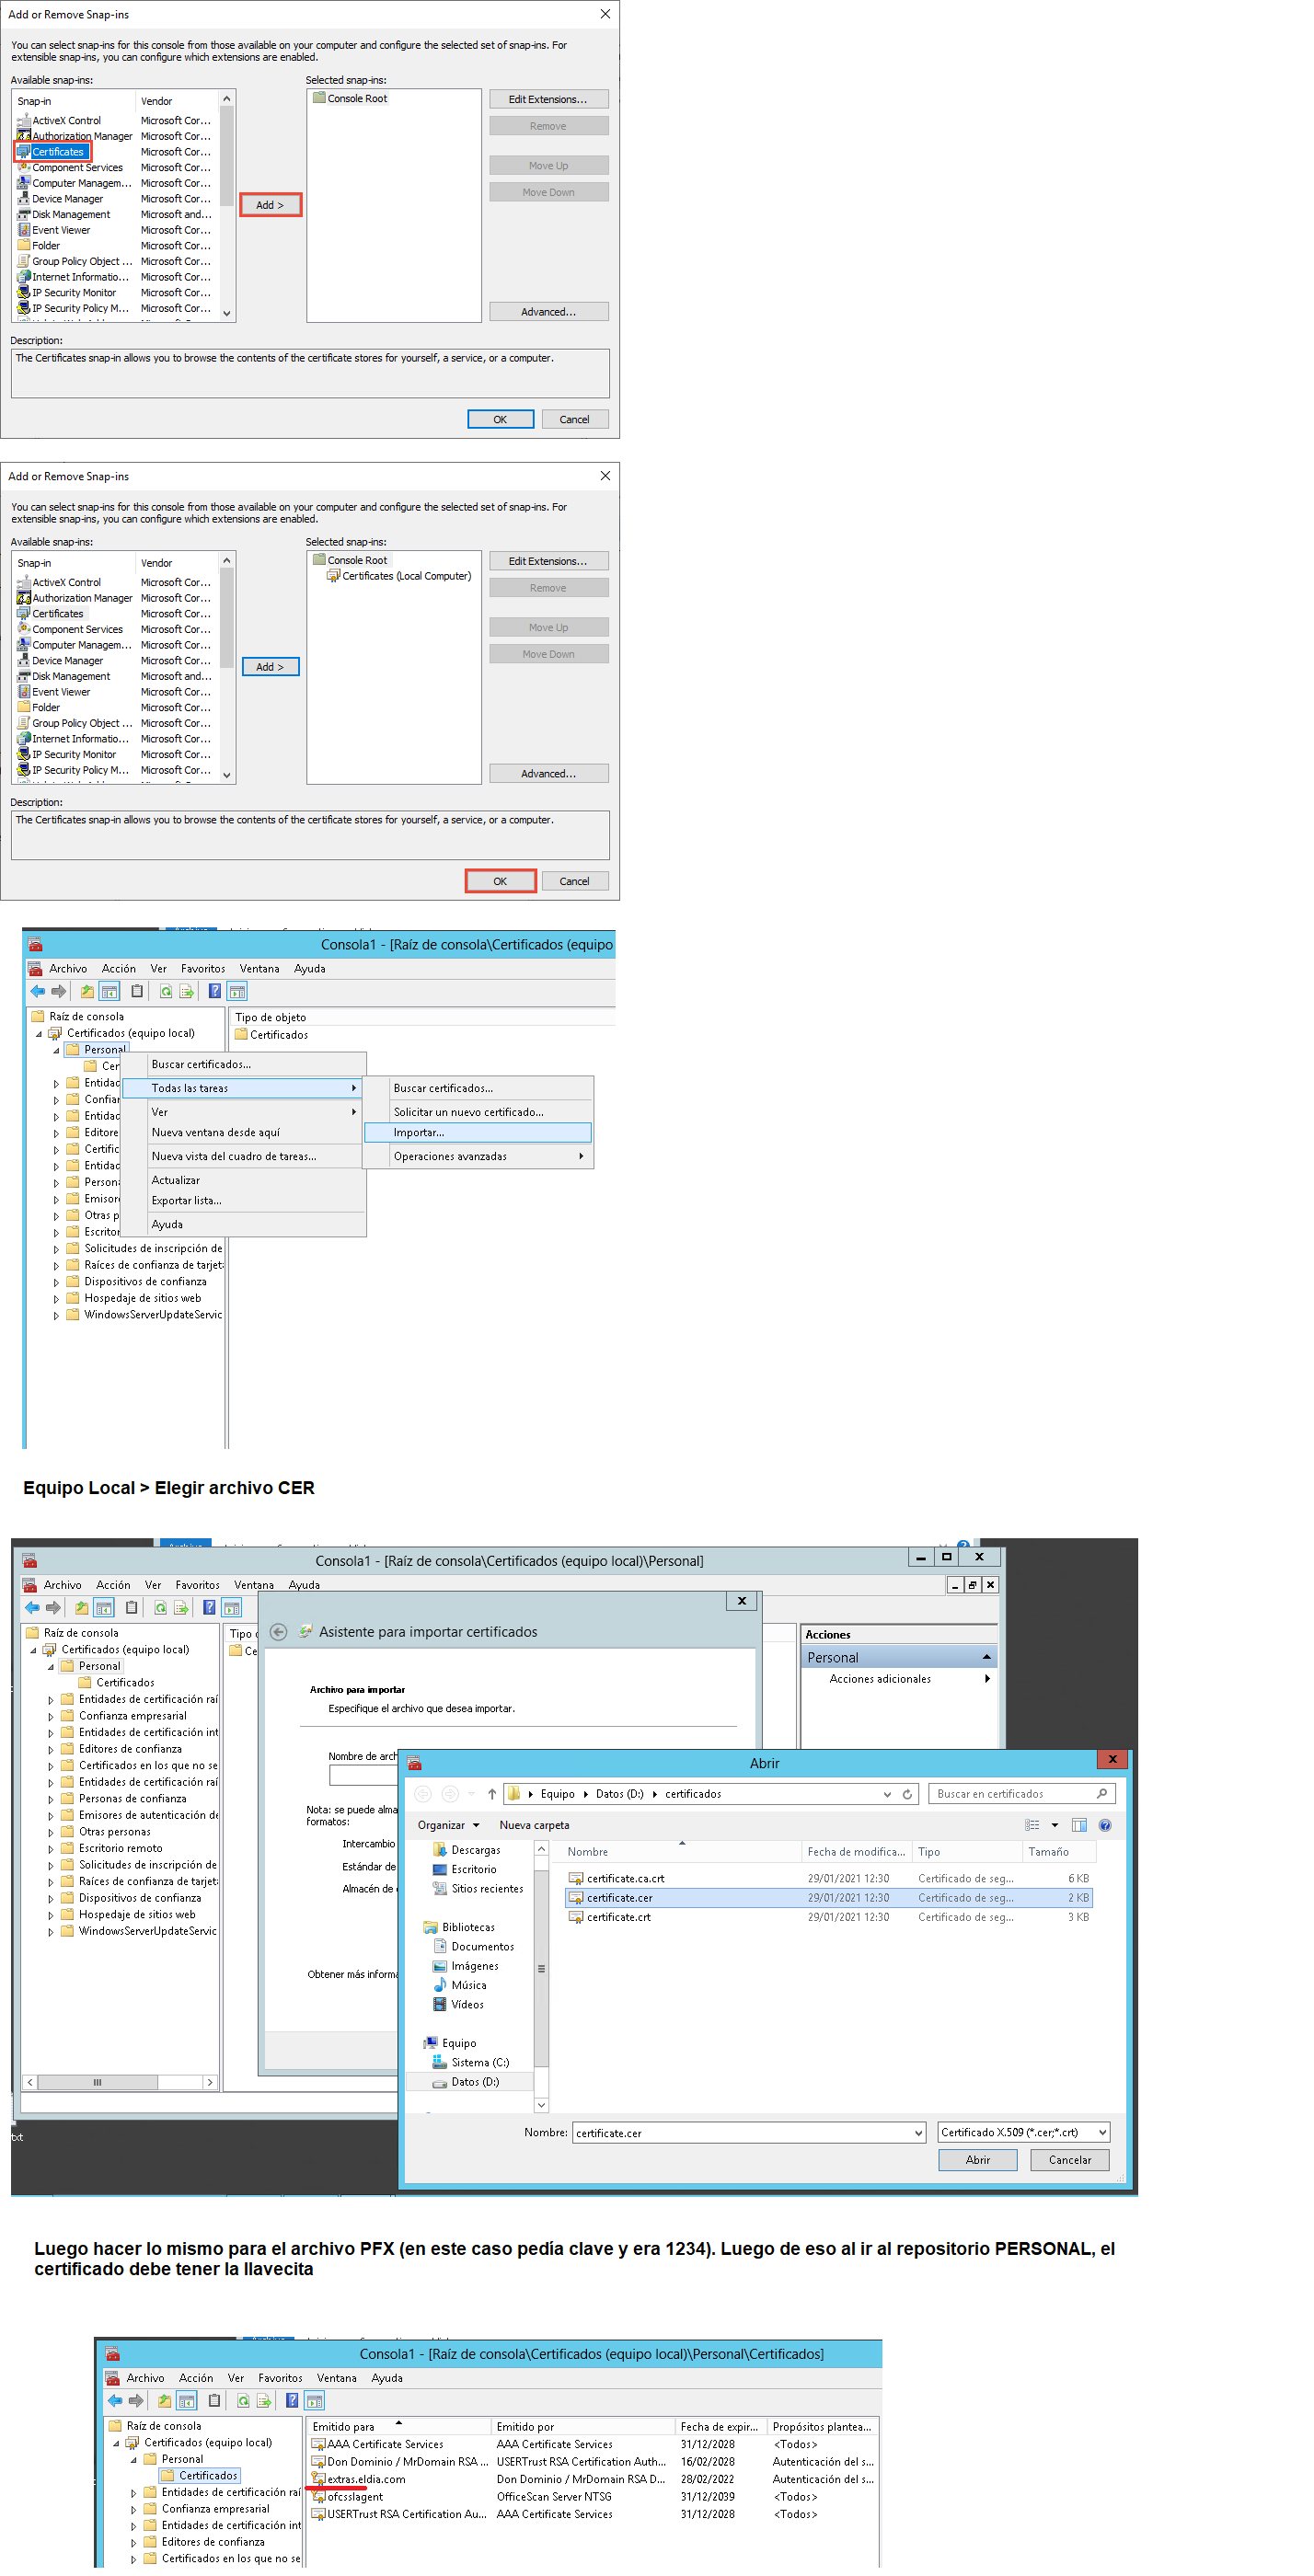Image resolution: width=1314 pixels, height=2576 pixels.
Task: Collapse the Personal section in Acciones panel
Action: tap(986, 1657)
